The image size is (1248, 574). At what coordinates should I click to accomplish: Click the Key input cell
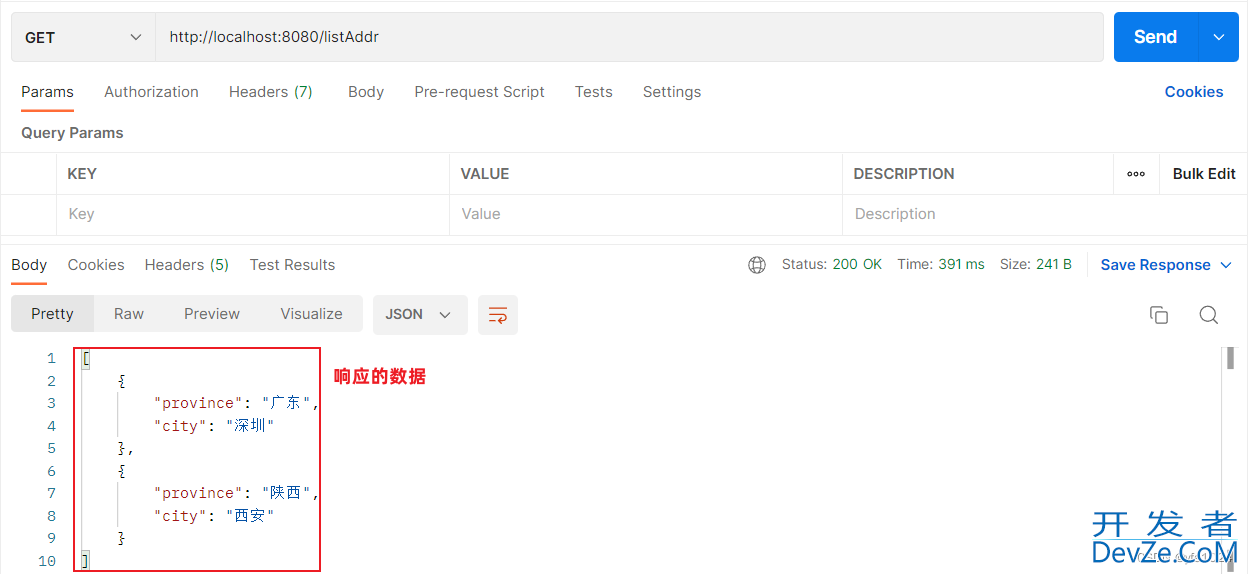click(253, 214)
